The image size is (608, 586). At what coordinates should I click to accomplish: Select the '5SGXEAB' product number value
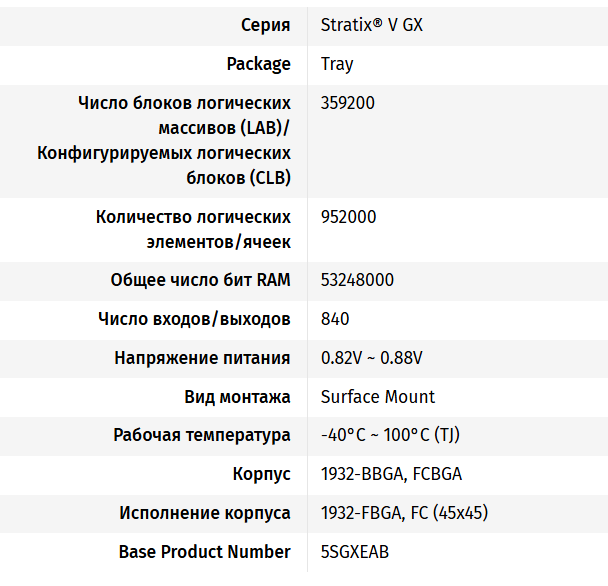pos(354,552)
